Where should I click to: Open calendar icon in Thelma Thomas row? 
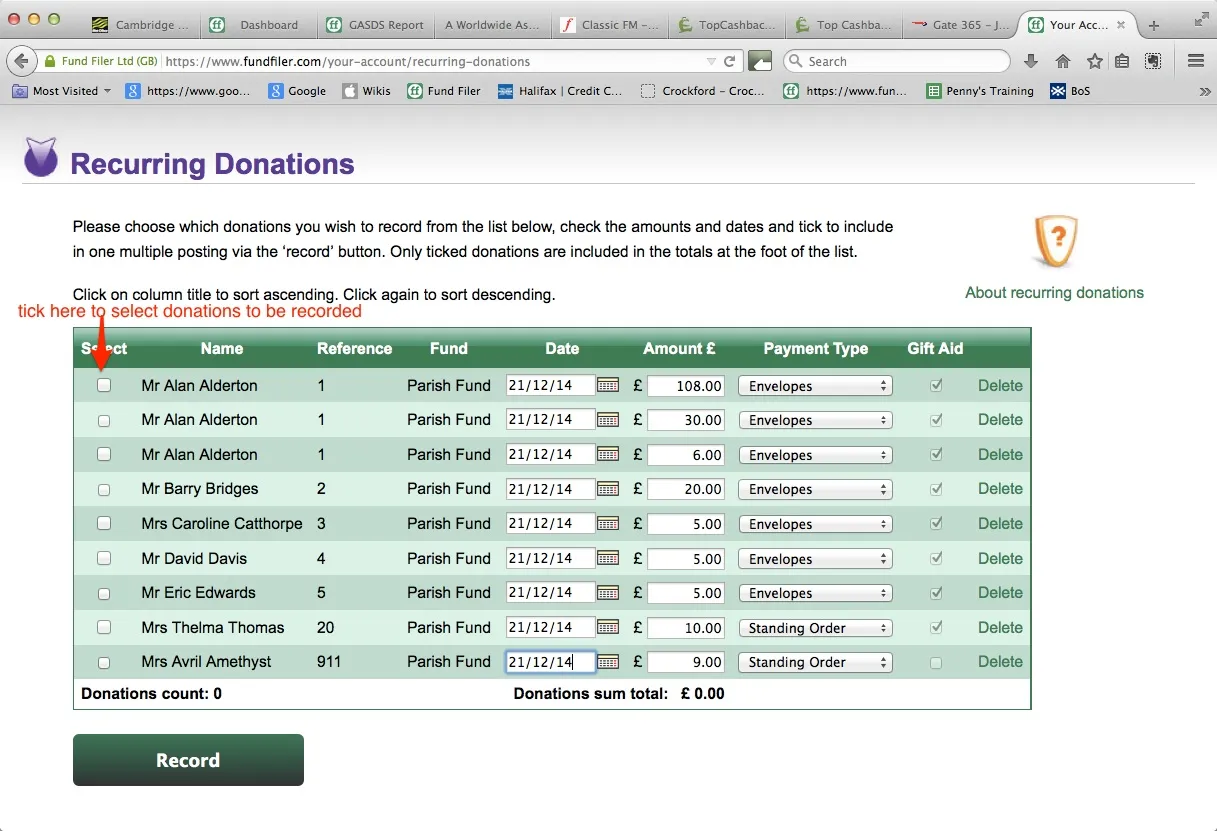click(608, 627)
